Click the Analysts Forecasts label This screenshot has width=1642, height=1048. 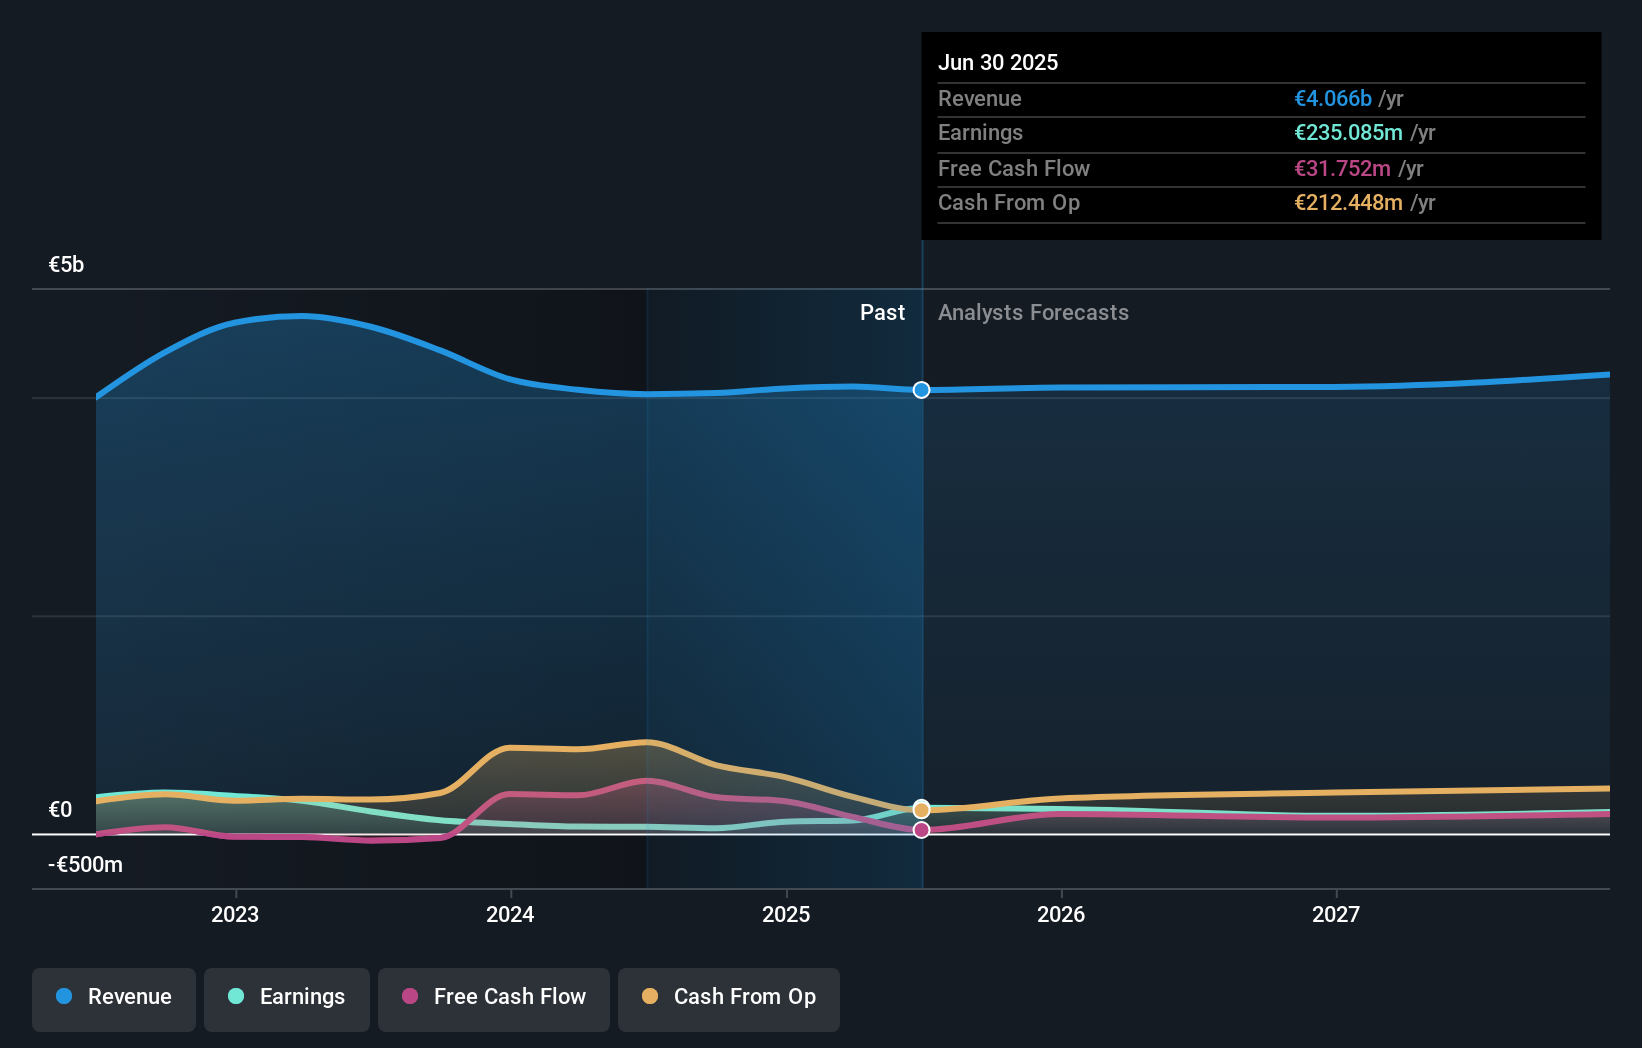click(x=1033, y=313)
